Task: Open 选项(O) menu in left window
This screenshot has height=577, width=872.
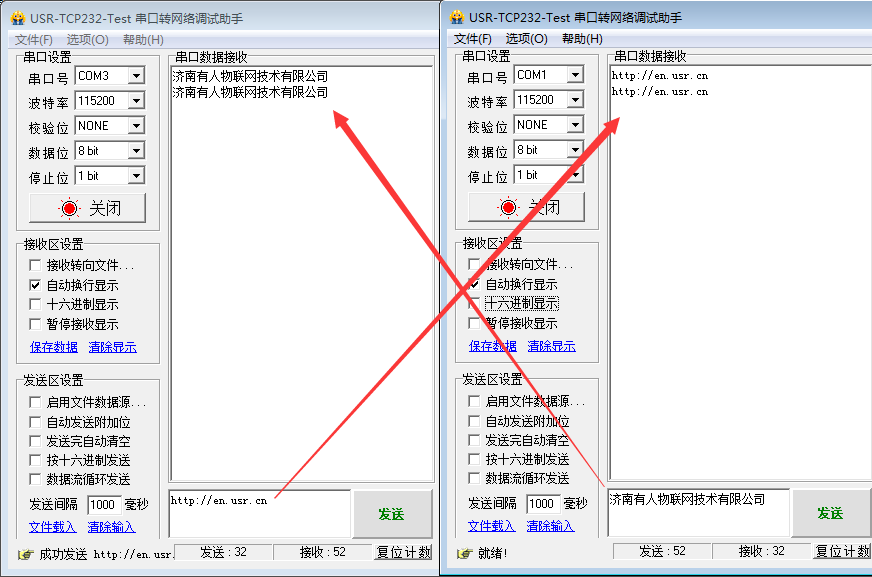Action: [87, 40]
